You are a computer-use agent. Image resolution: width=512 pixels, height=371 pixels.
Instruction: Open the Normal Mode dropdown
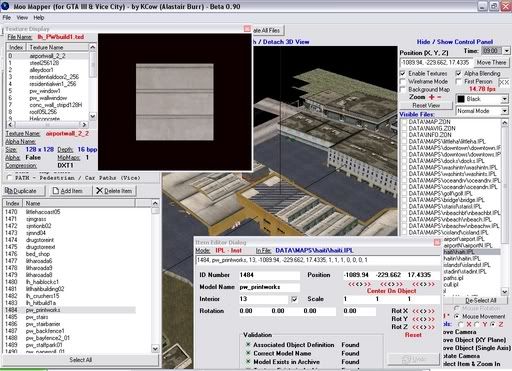point(505,111)
